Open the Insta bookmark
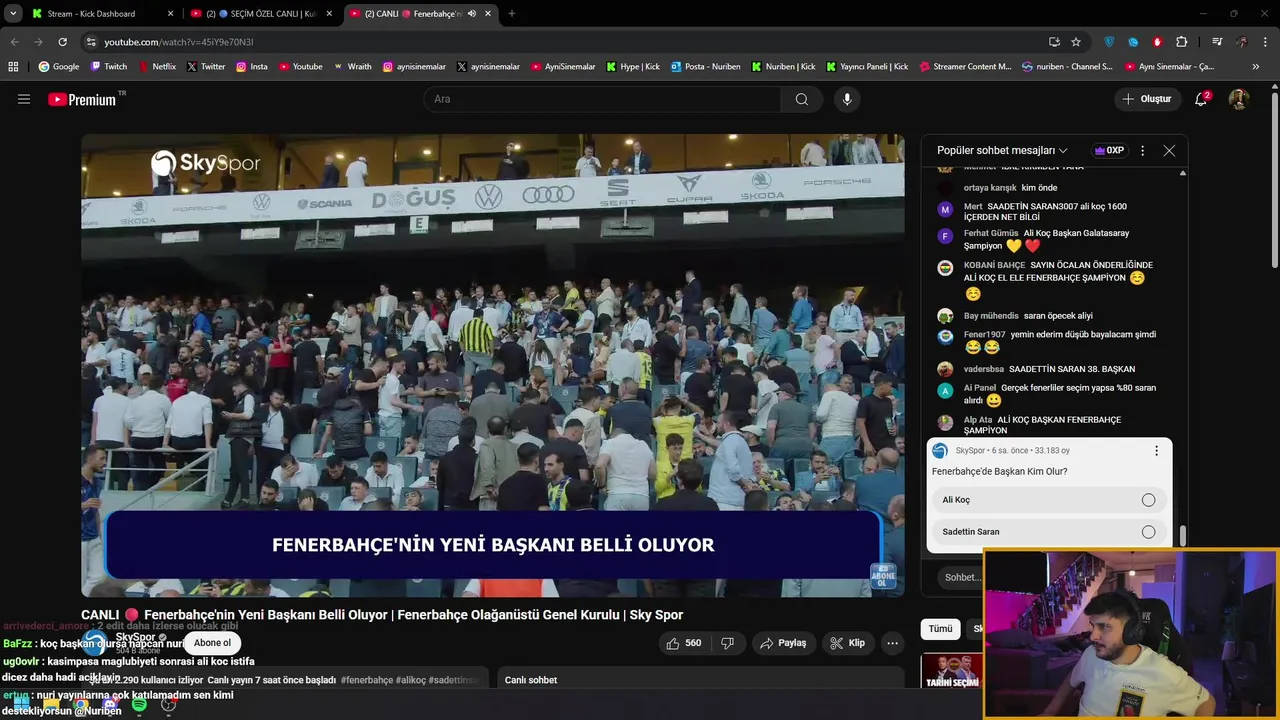Screen dimensions: 1280x720 252,66
